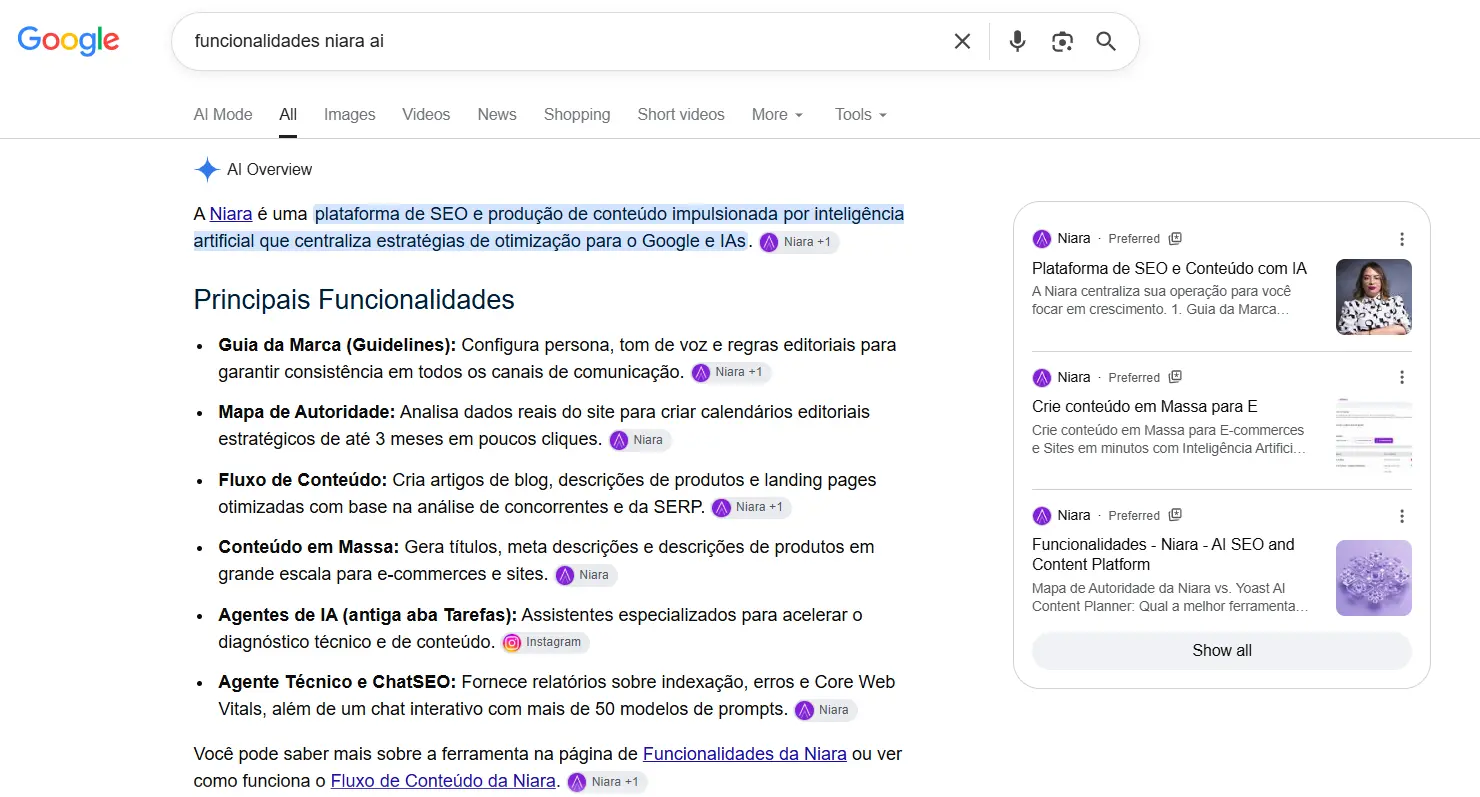The width and height of the screenshot is (1480, 797).
Task: Open the Fluxo de Conteúdo da Niara link
Action: pyautogui.click(x=443, y=781)
